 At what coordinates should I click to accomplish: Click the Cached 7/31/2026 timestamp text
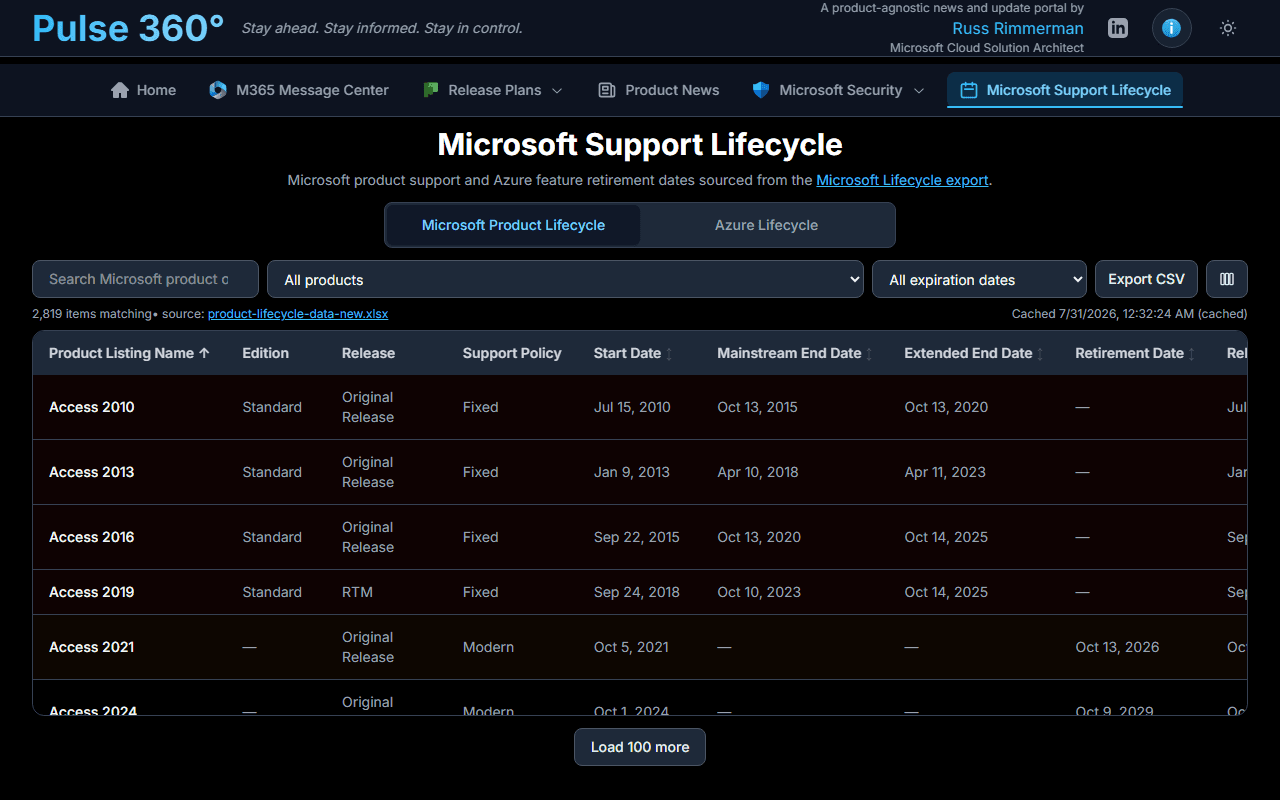tap(1129, 314)
